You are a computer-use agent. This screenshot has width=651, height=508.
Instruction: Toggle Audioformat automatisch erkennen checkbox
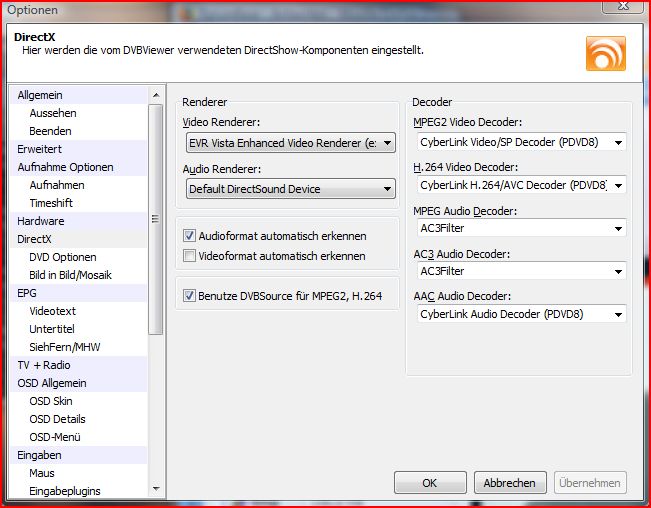pyautogui.click(x=189, y=236)
